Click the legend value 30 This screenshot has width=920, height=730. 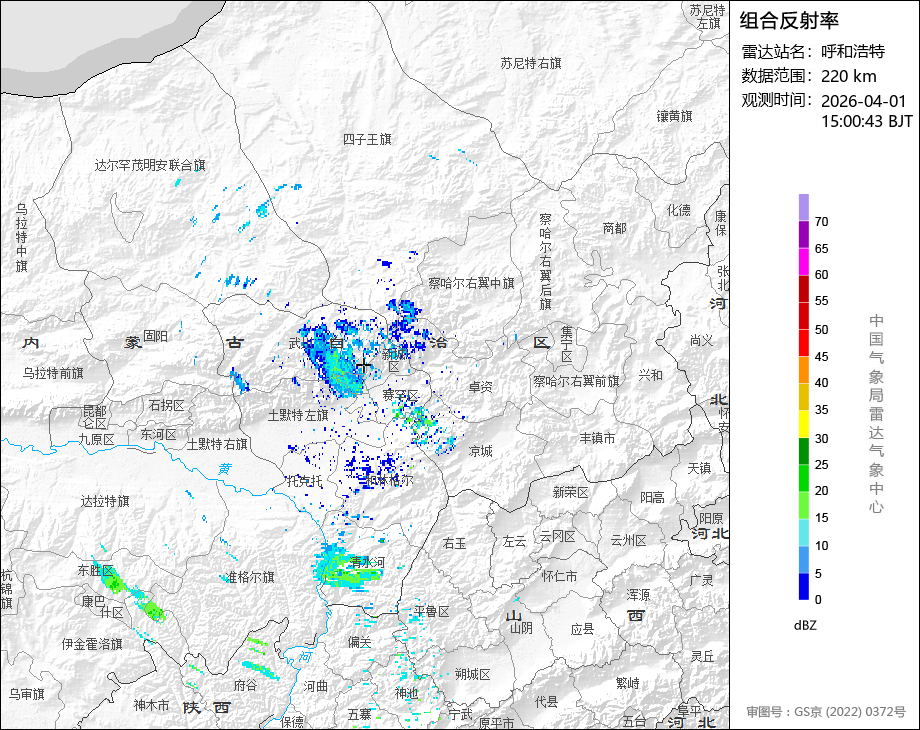click(821, 438)
